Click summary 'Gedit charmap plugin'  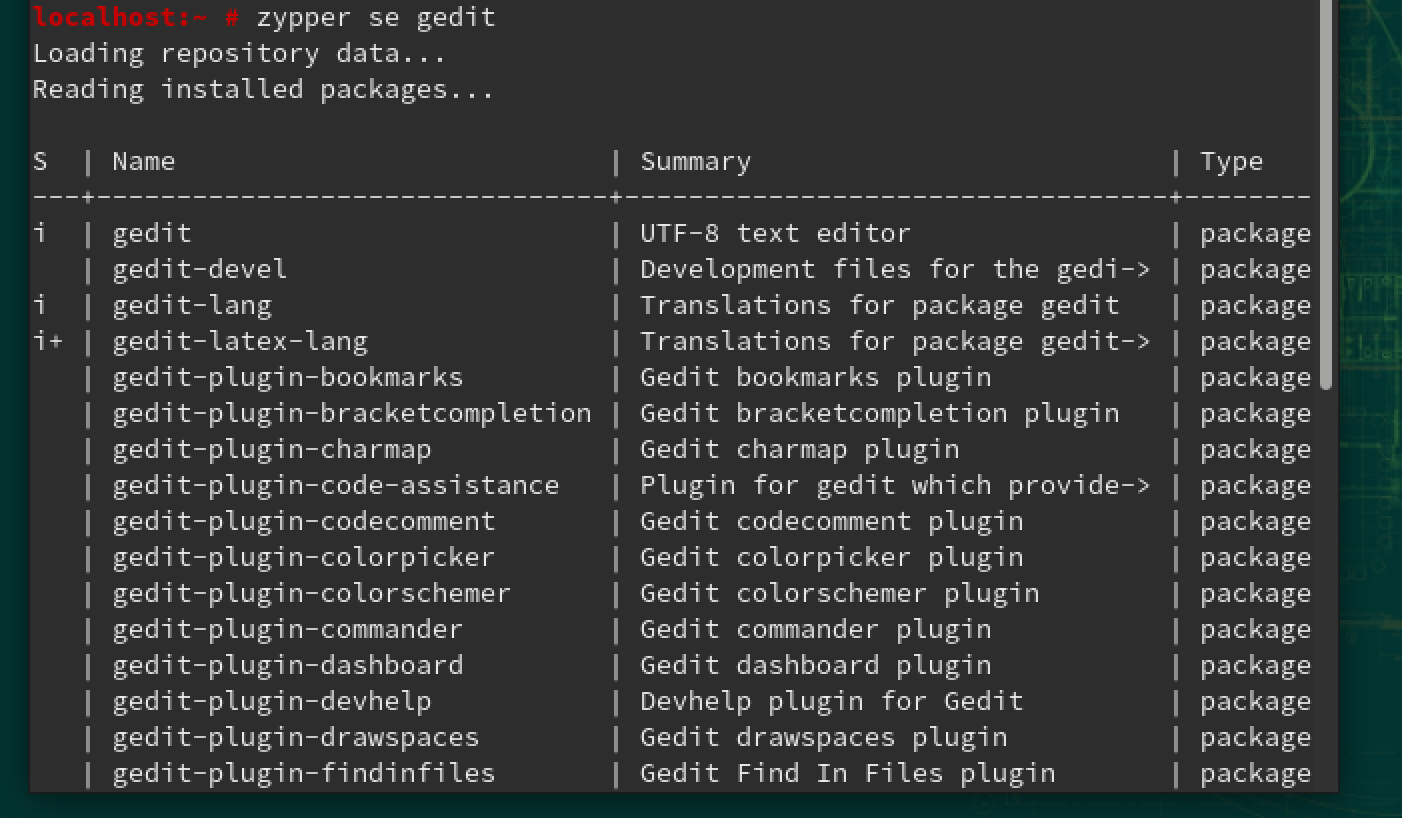[800, 450]
